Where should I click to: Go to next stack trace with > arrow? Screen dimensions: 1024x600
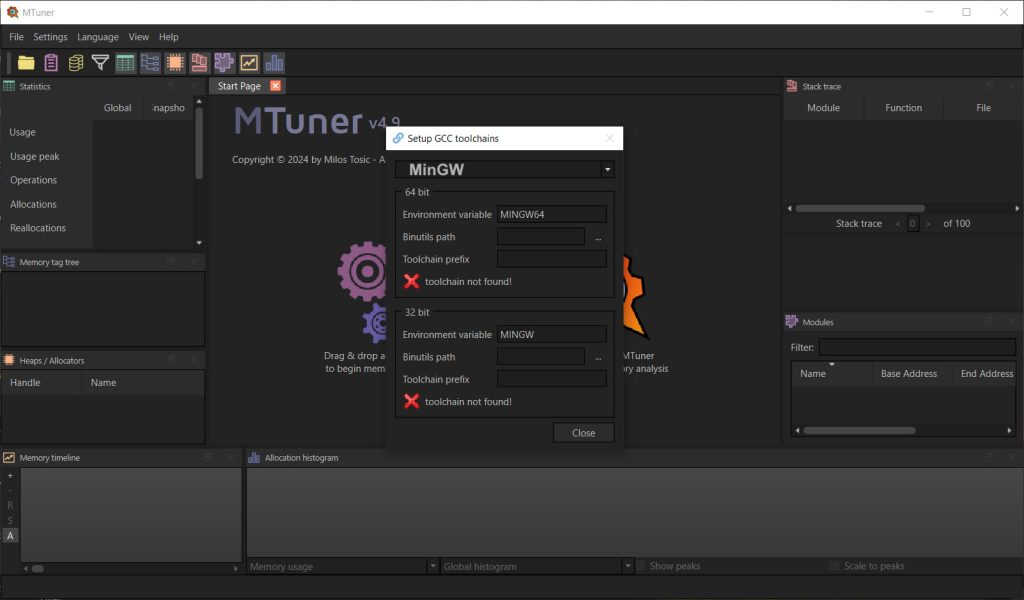928,224
